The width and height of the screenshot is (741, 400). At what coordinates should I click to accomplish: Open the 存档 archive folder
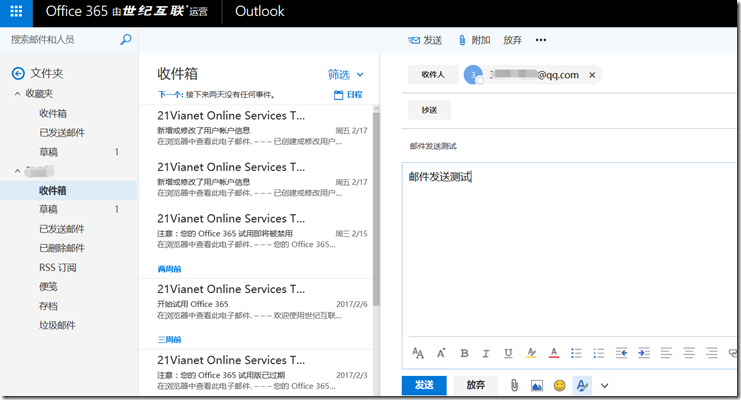coord(48,306)
